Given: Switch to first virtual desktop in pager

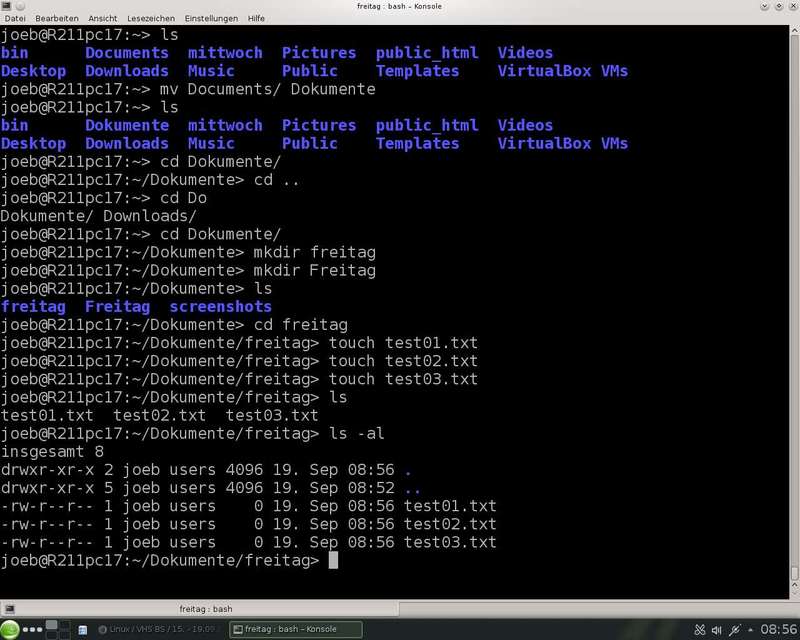Looking at the screenshot, I should 52,625.
